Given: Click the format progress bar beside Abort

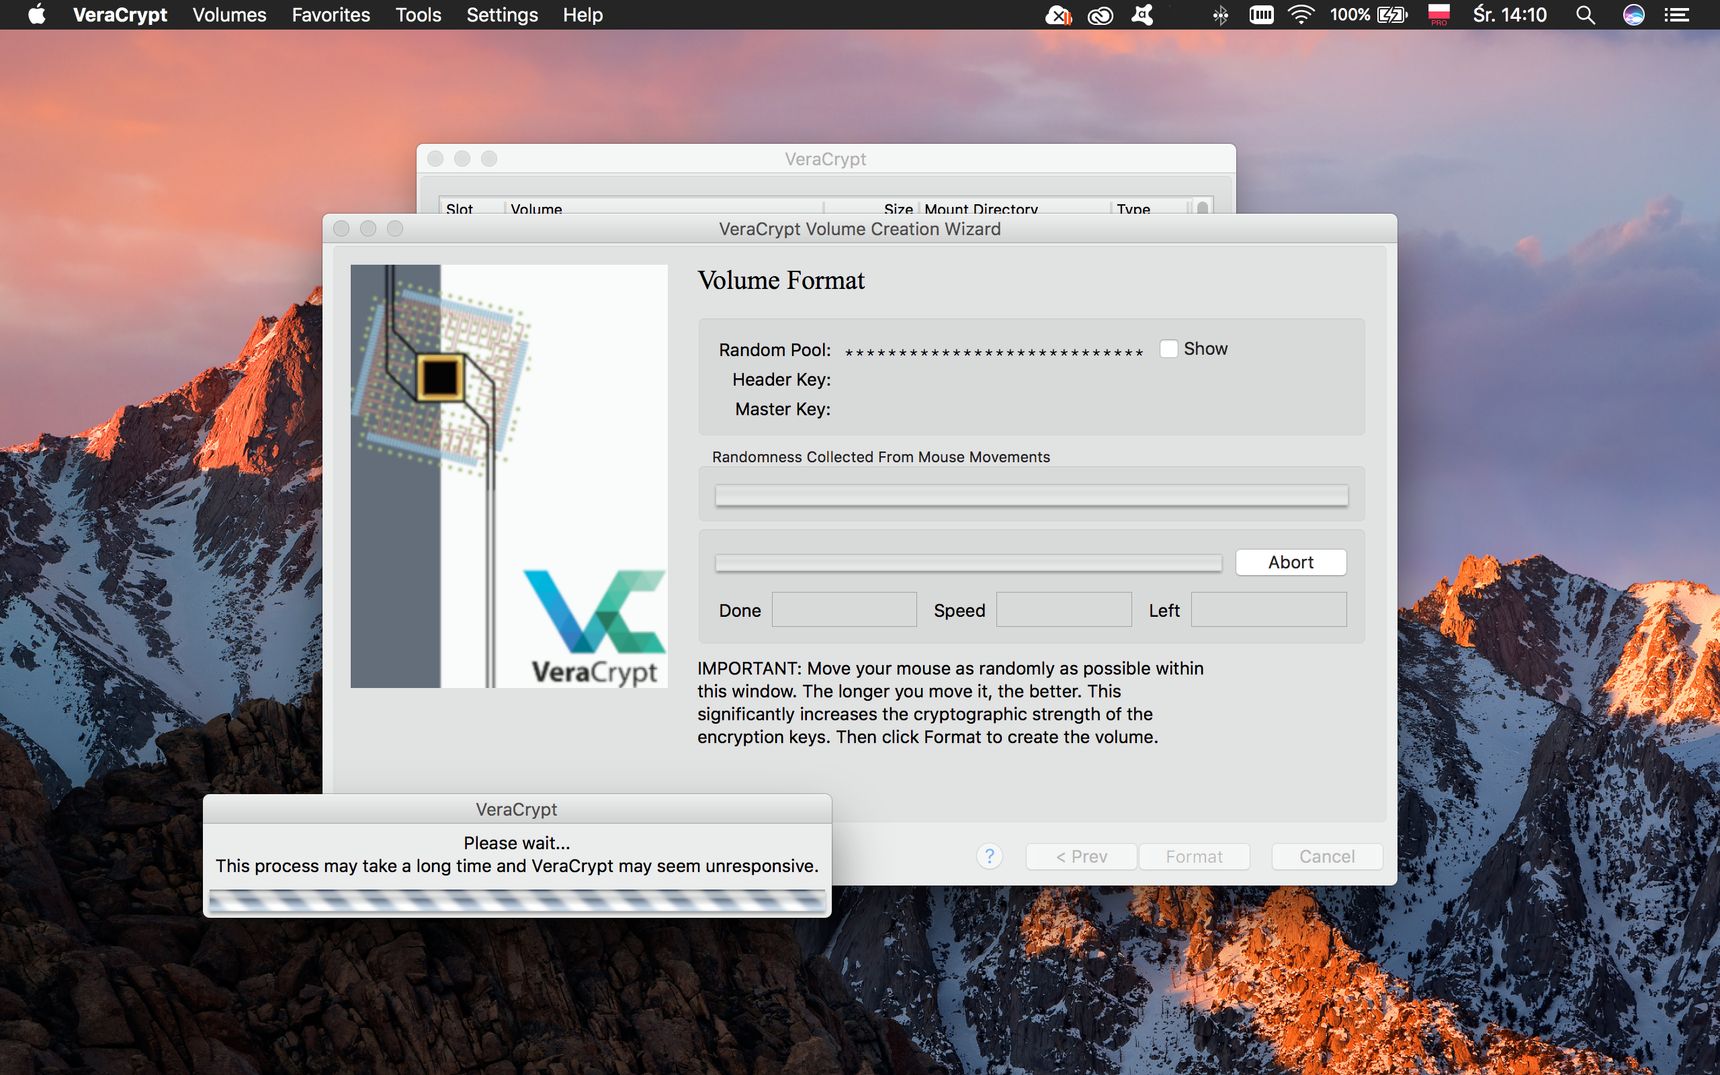Looking at the screenshot, I should 968,563.
